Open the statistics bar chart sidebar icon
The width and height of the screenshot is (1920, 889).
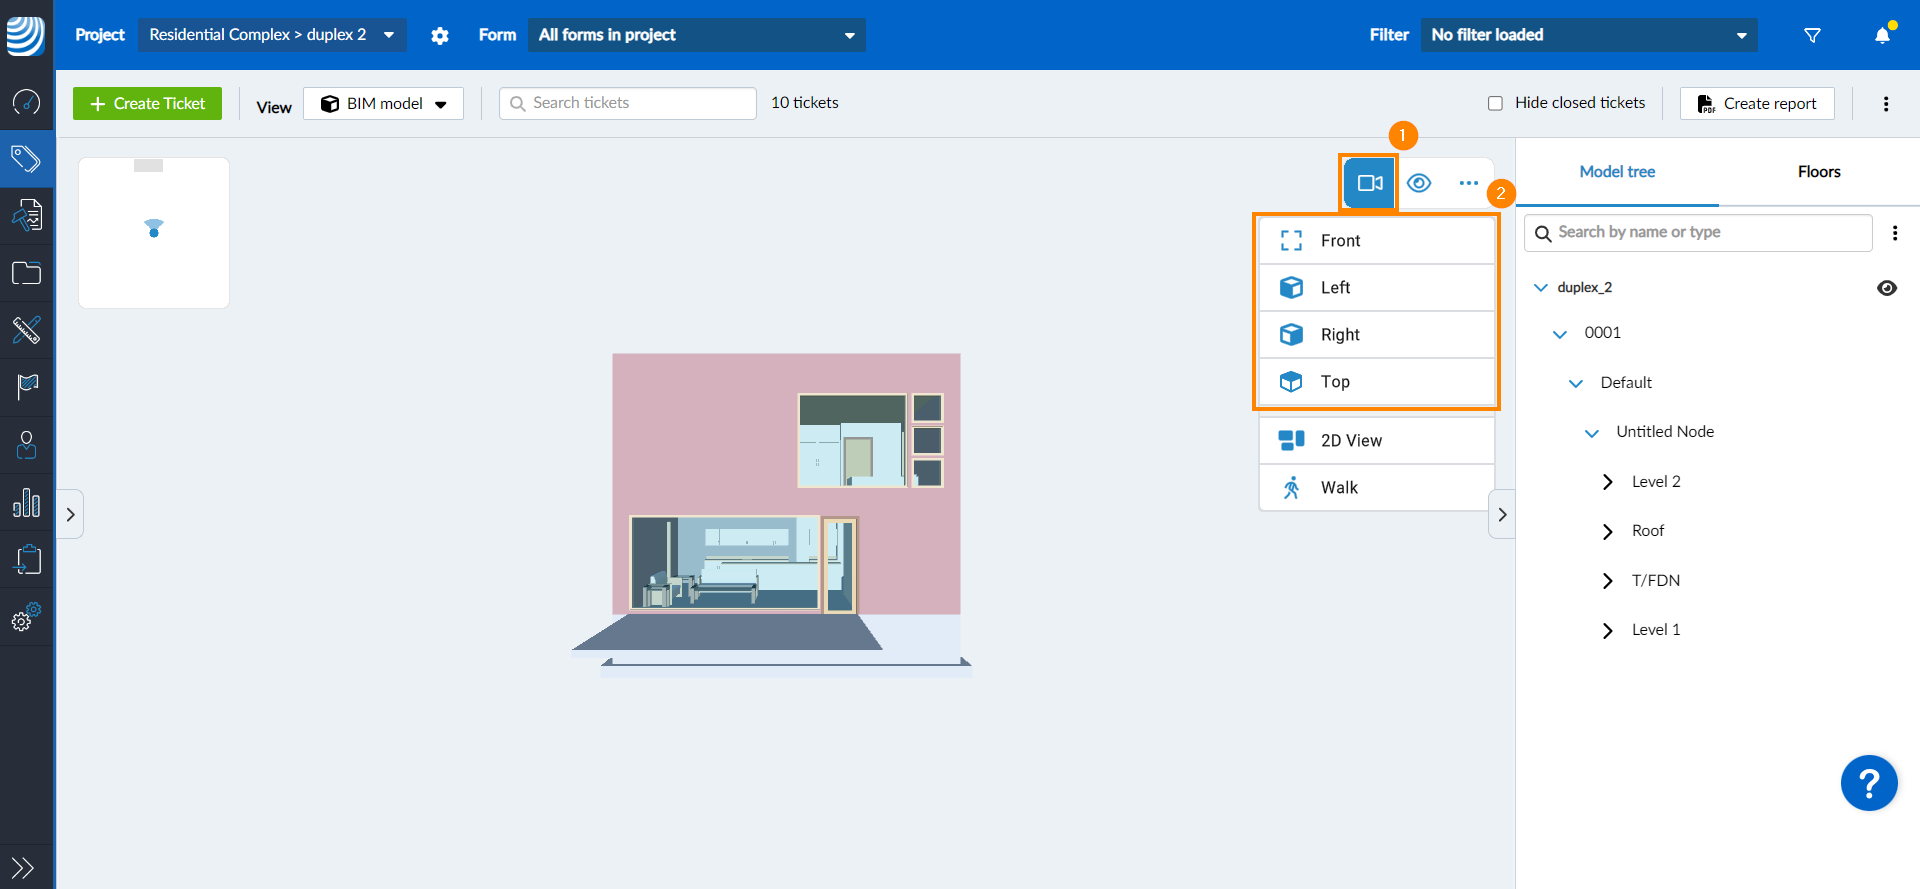pyautogui.click(x=26, y=503)
